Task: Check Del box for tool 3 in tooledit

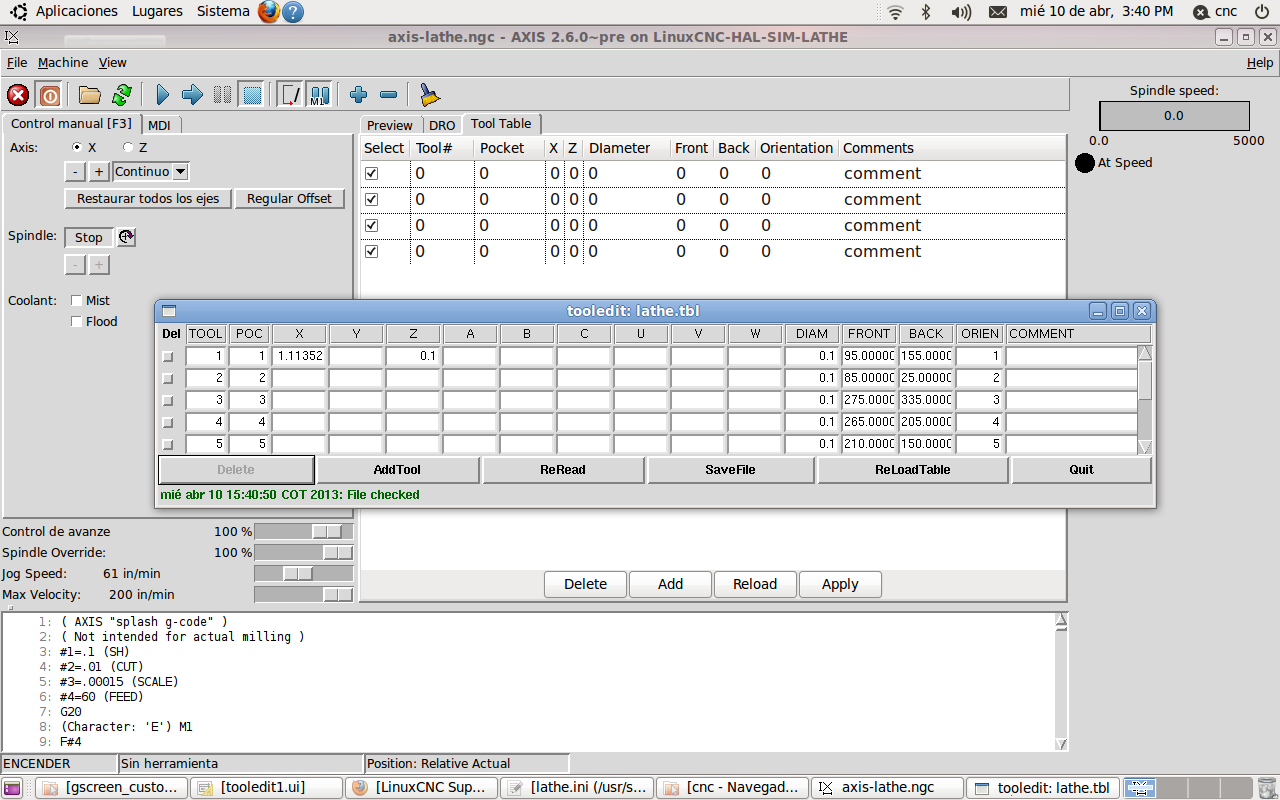Action: point(168,400)
